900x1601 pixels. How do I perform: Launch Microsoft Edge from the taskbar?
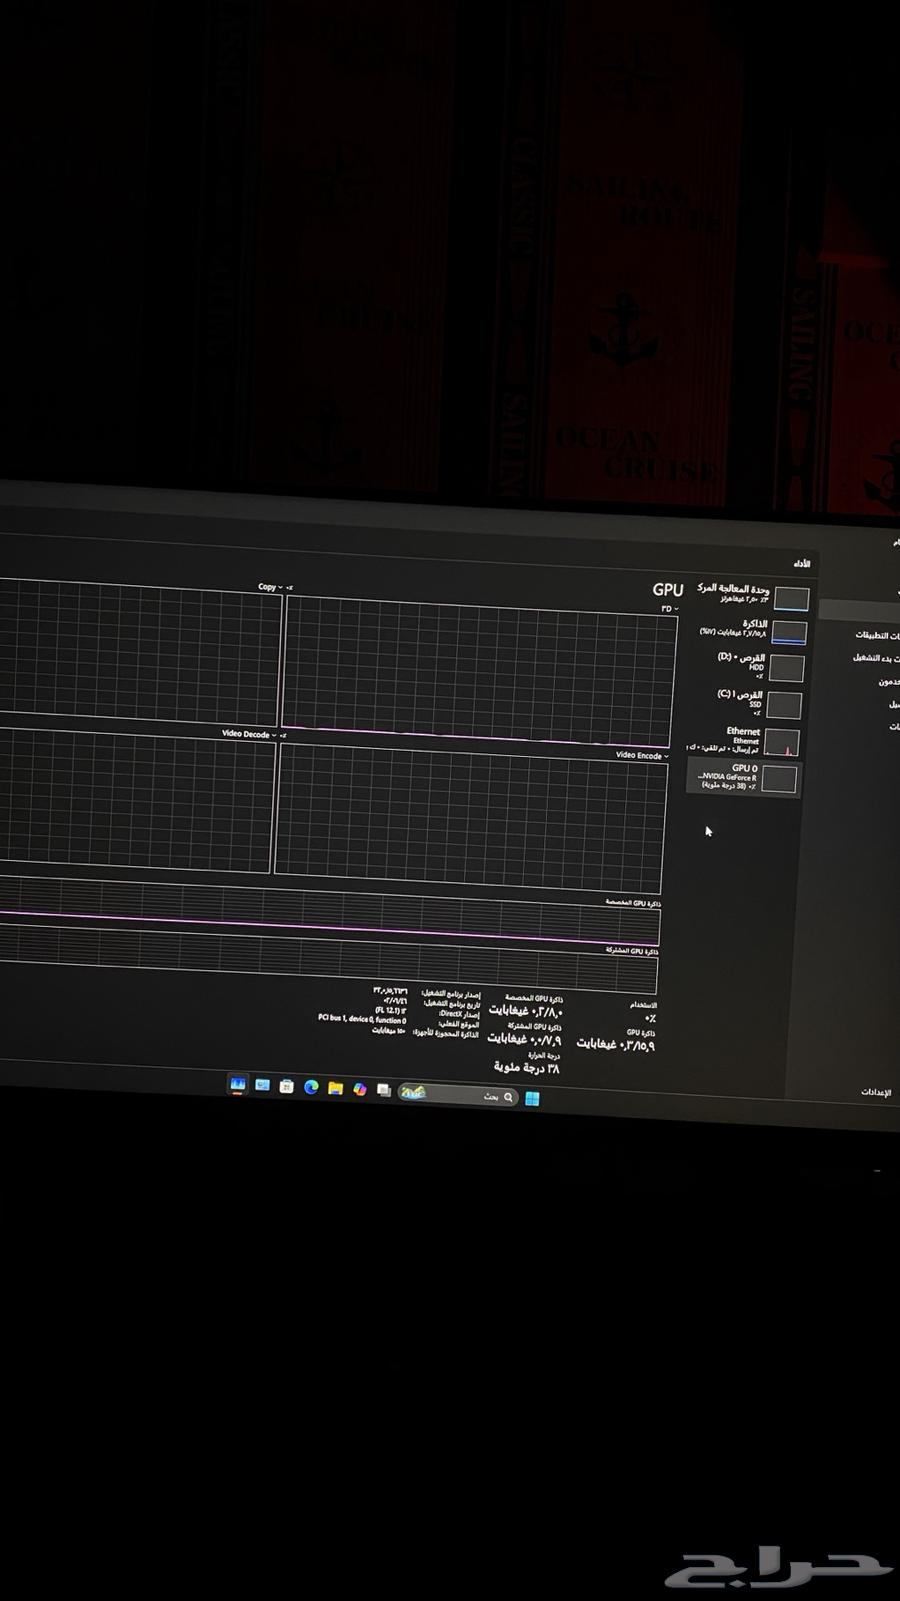(311, 1087)
